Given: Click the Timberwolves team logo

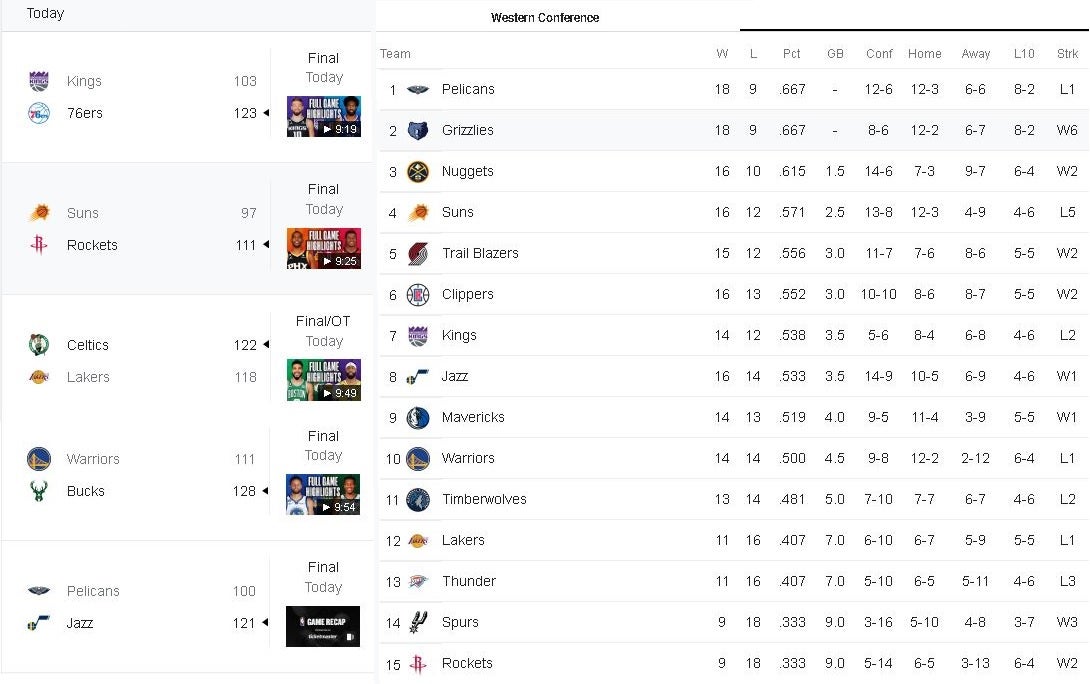Looking at the screenshot, I should 418,500.
